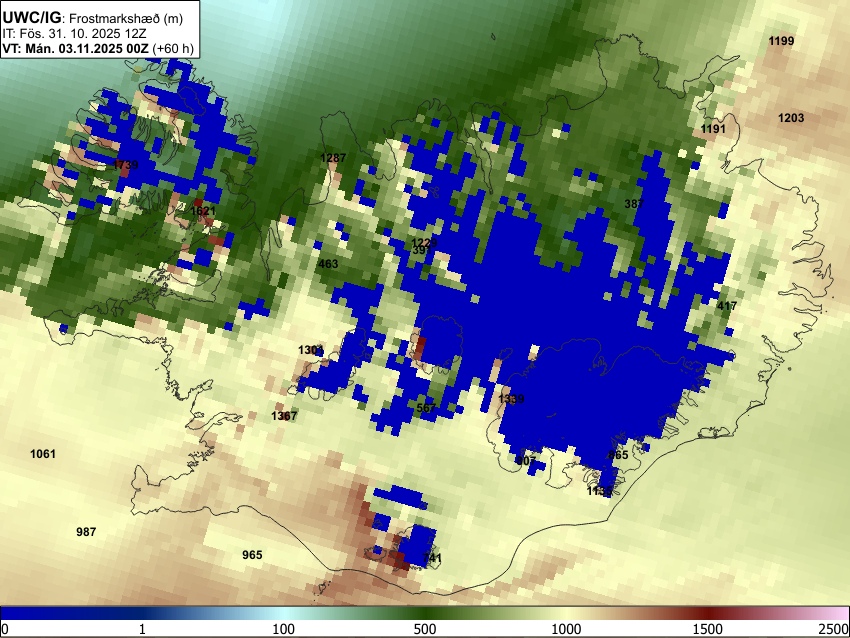Click the map value 865
The image size is (850, 638).
click(x=618, y=455)
